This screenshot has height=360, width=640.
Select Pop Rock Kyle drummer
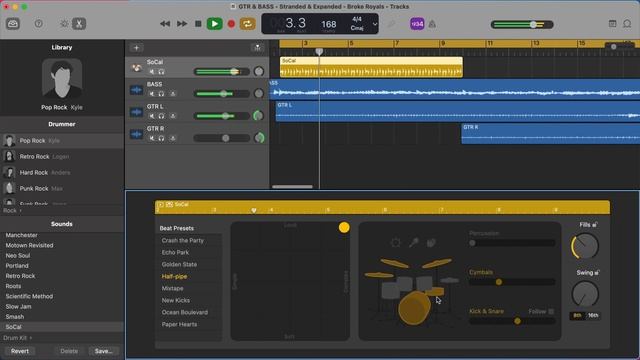[x=62, y=140]
